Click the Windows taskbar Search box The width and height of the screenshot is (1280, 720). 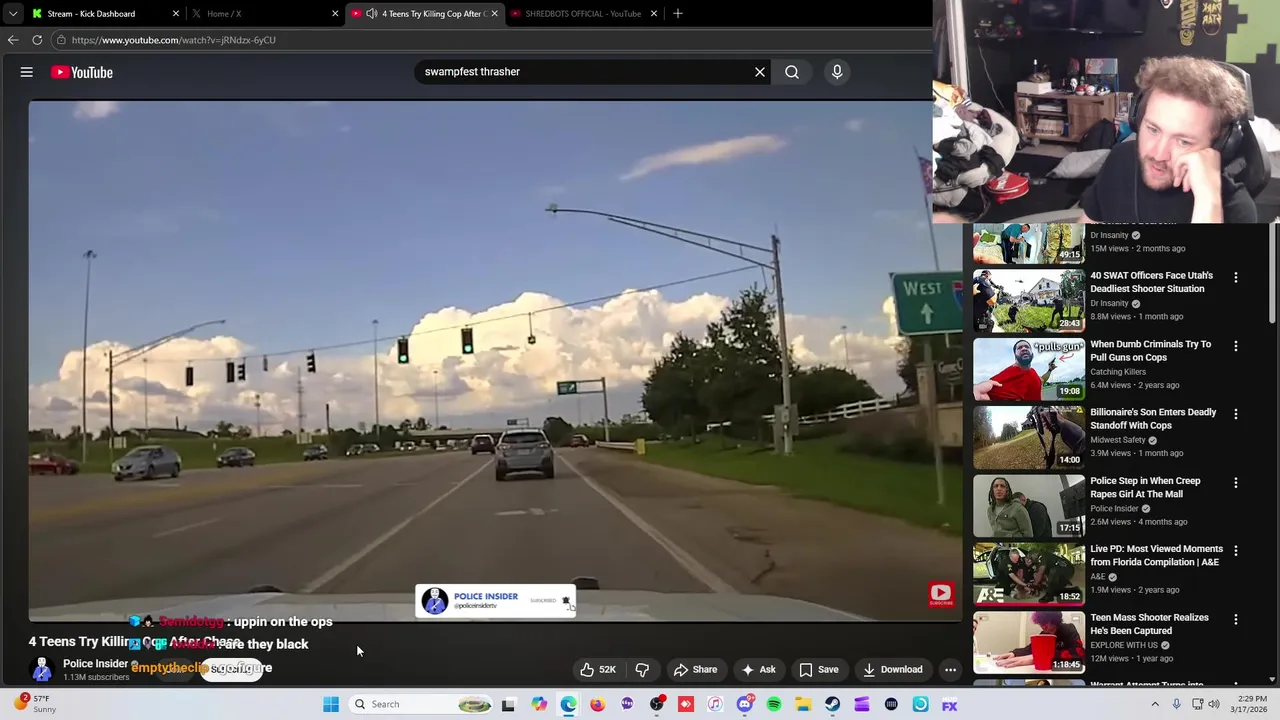(420, 704)
